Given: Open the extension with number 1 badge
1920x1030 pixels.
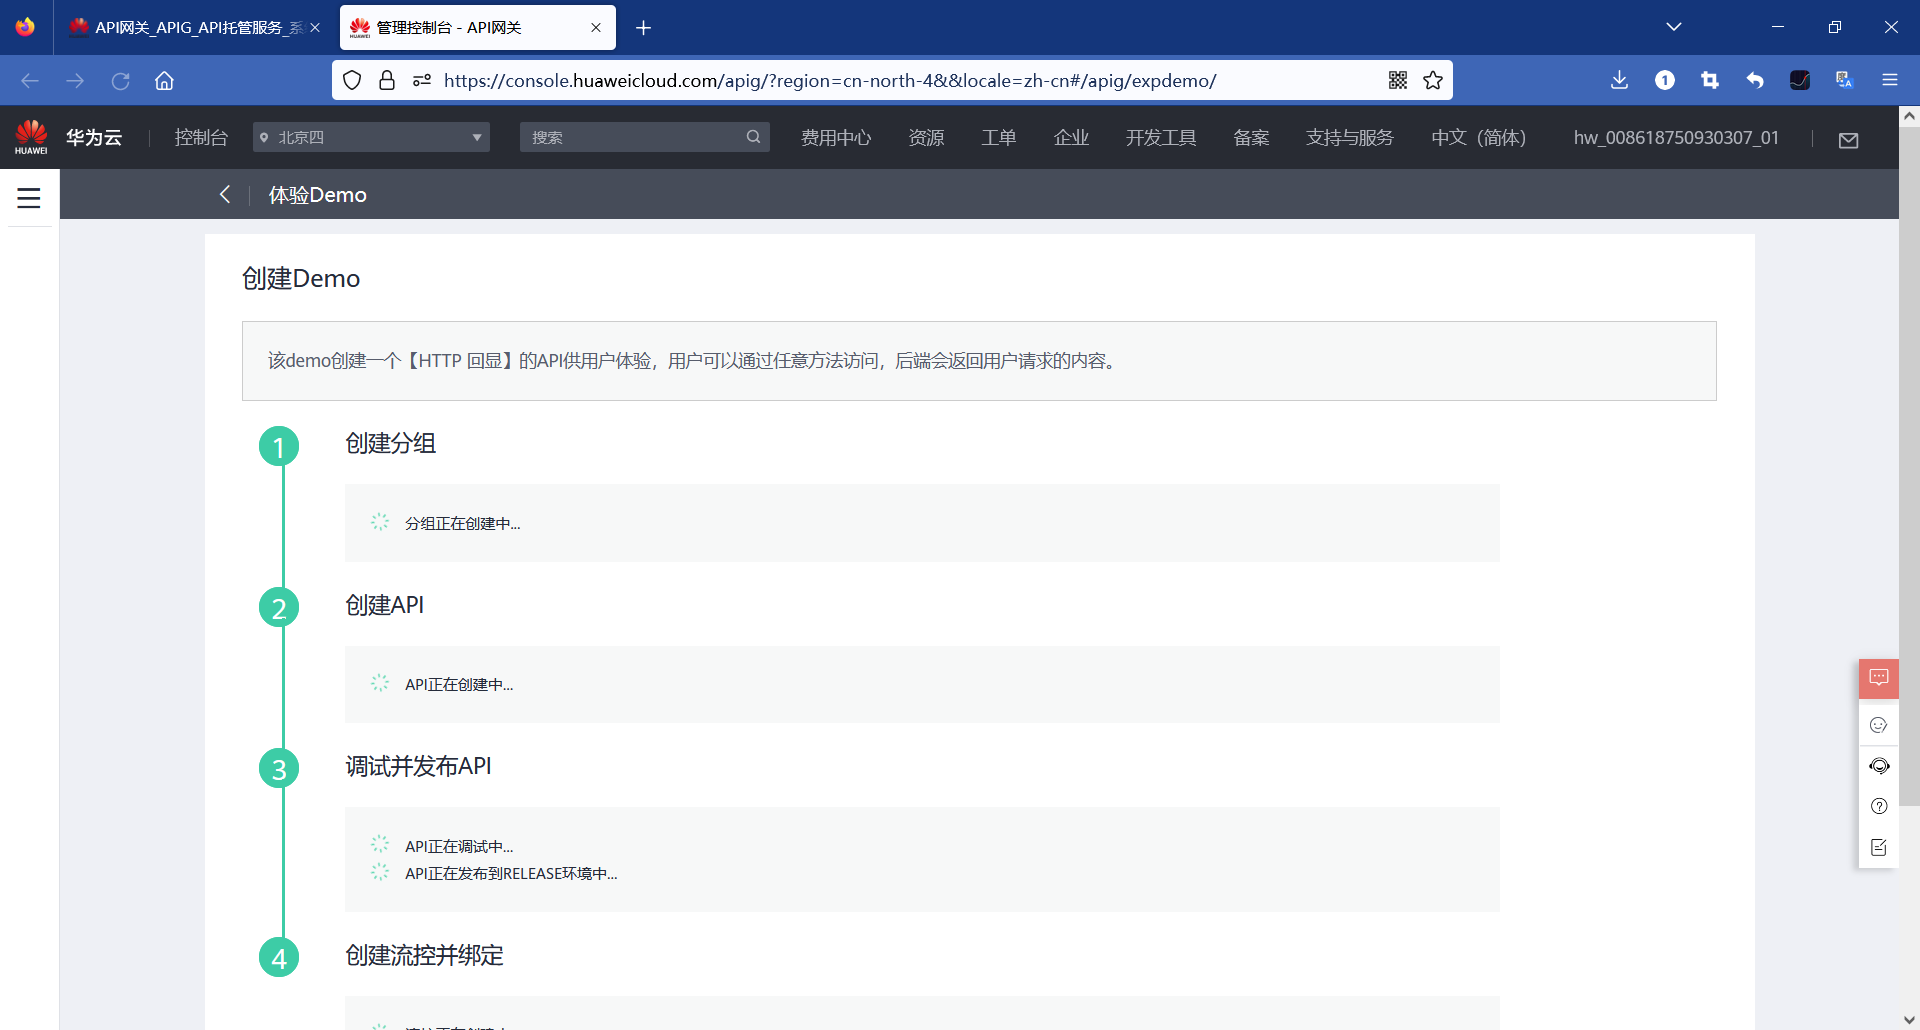Looking at the screenshot, I should tap(1665, 81).
